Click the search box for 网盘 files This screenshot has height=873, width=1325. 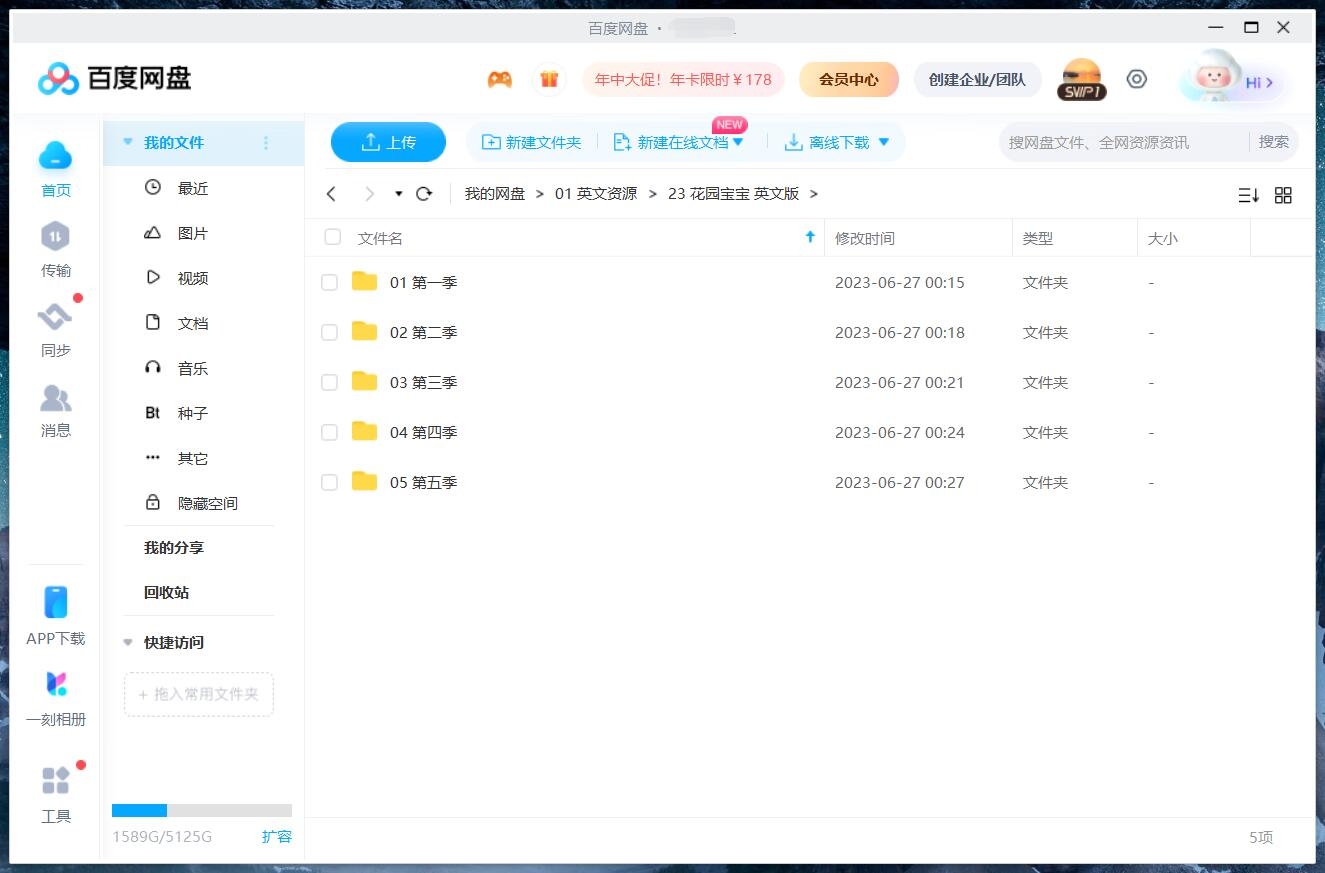(x=1120, y=142)
